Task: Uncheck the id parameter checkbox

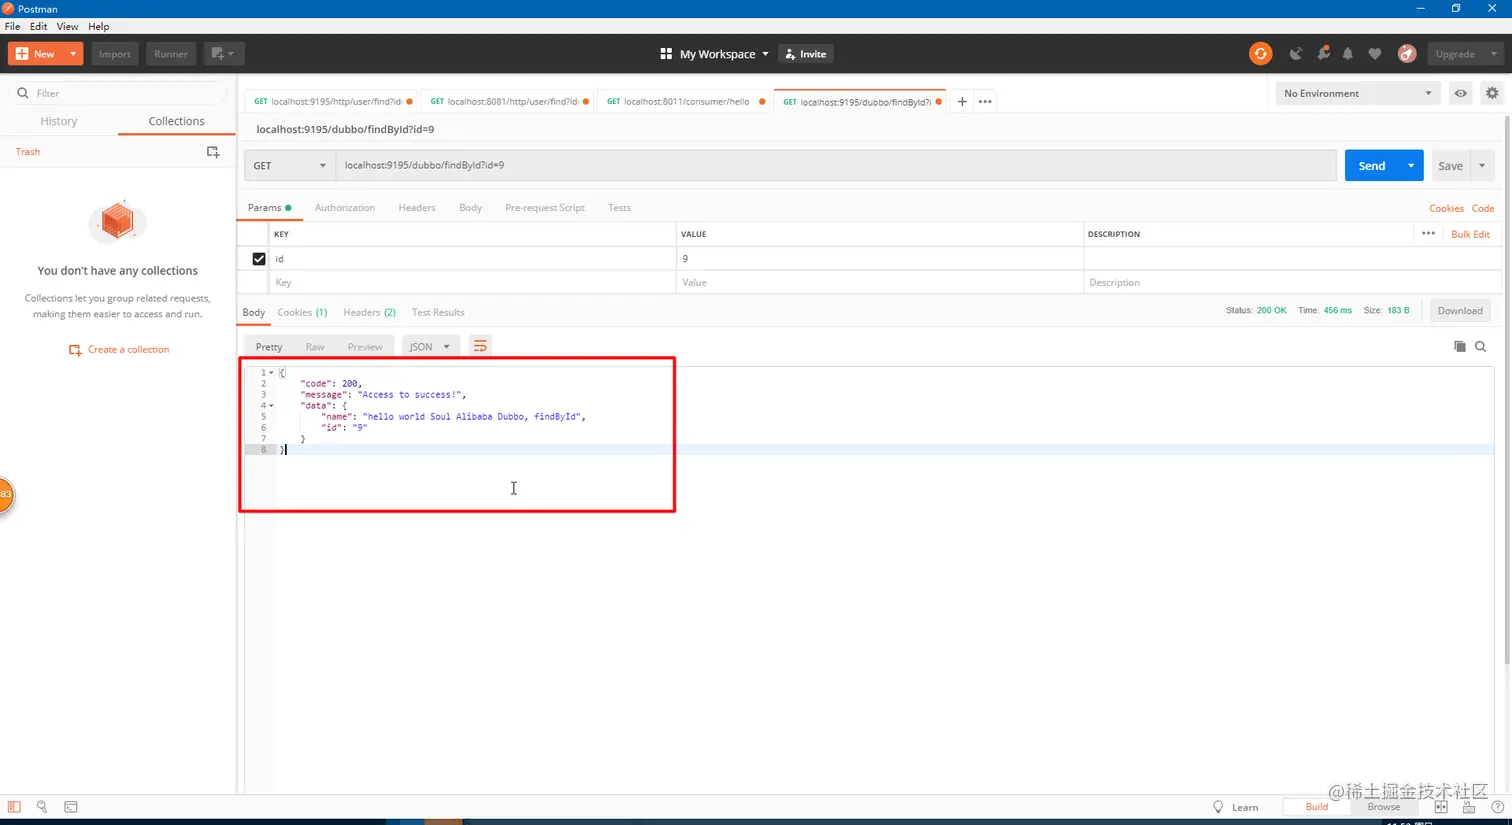Action: click(x=259, y=259)
